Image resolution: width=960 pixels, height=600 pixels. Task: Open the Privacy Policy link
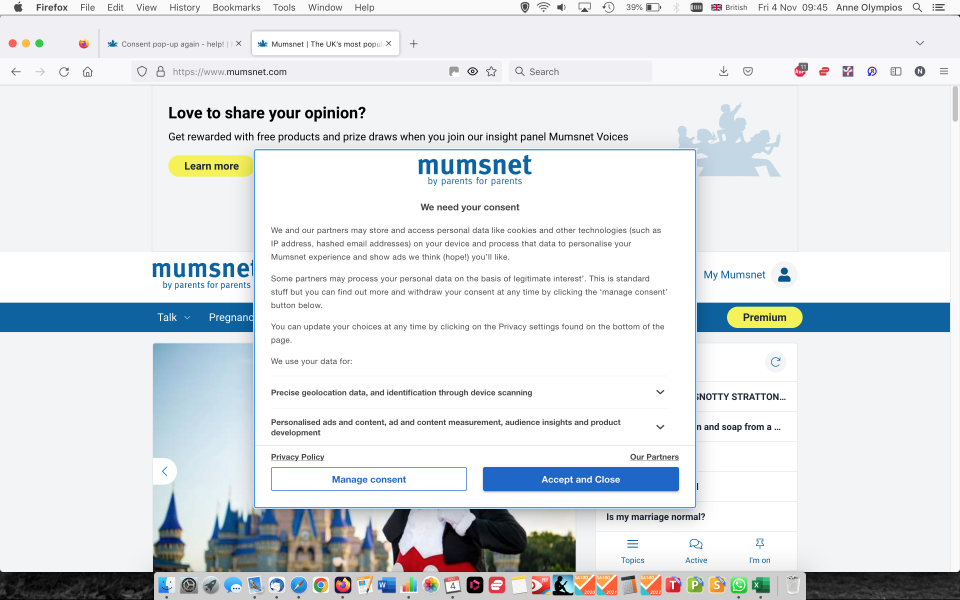[297, 457]
